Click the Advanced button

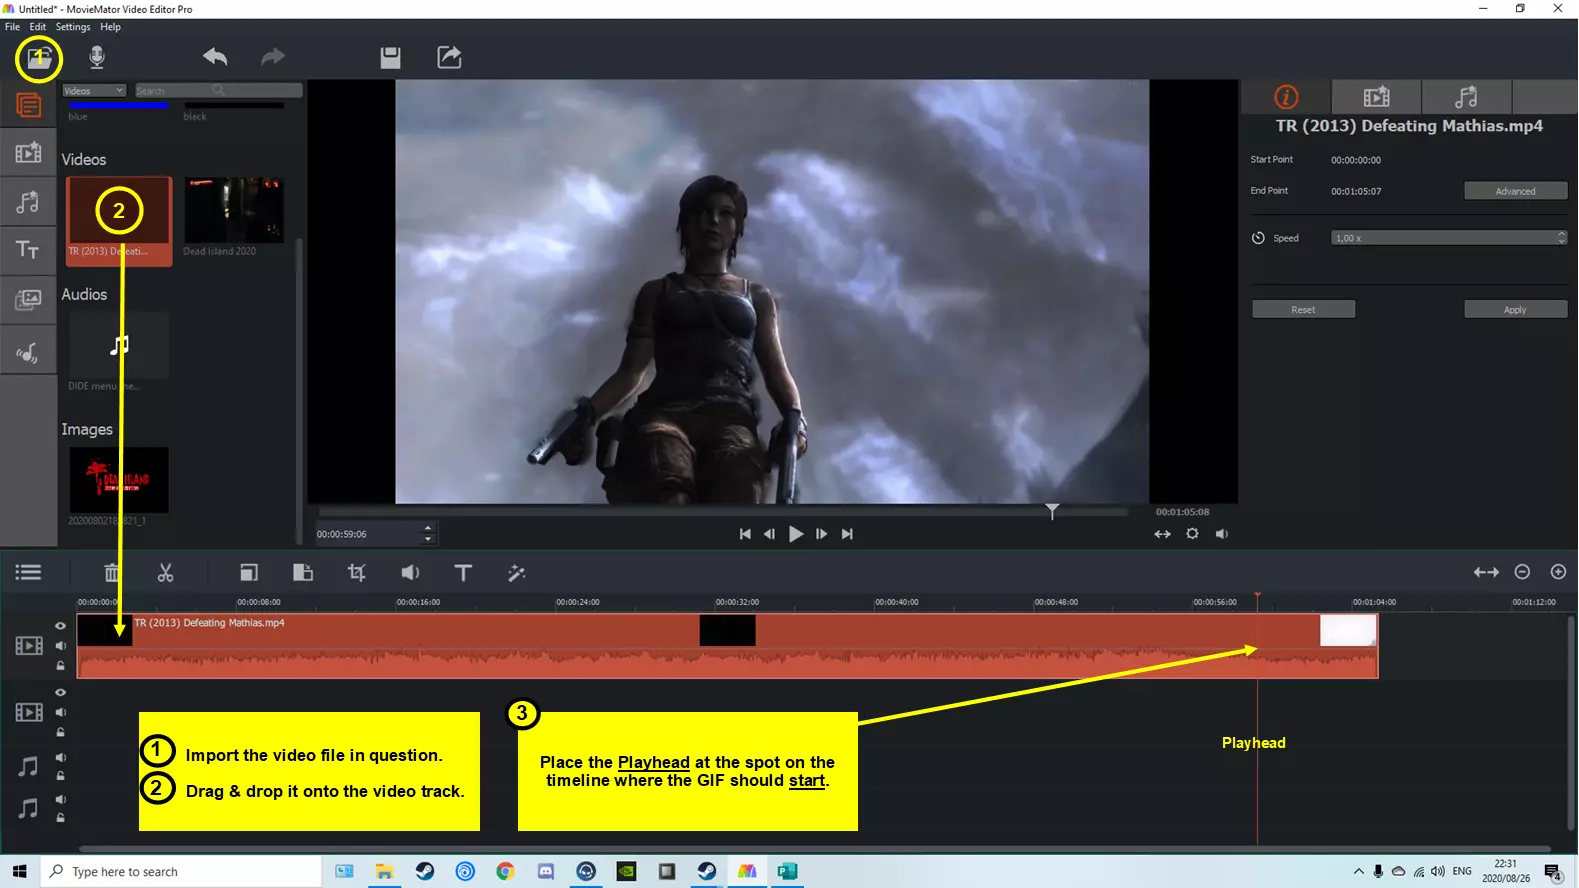tap(1515, 191)
